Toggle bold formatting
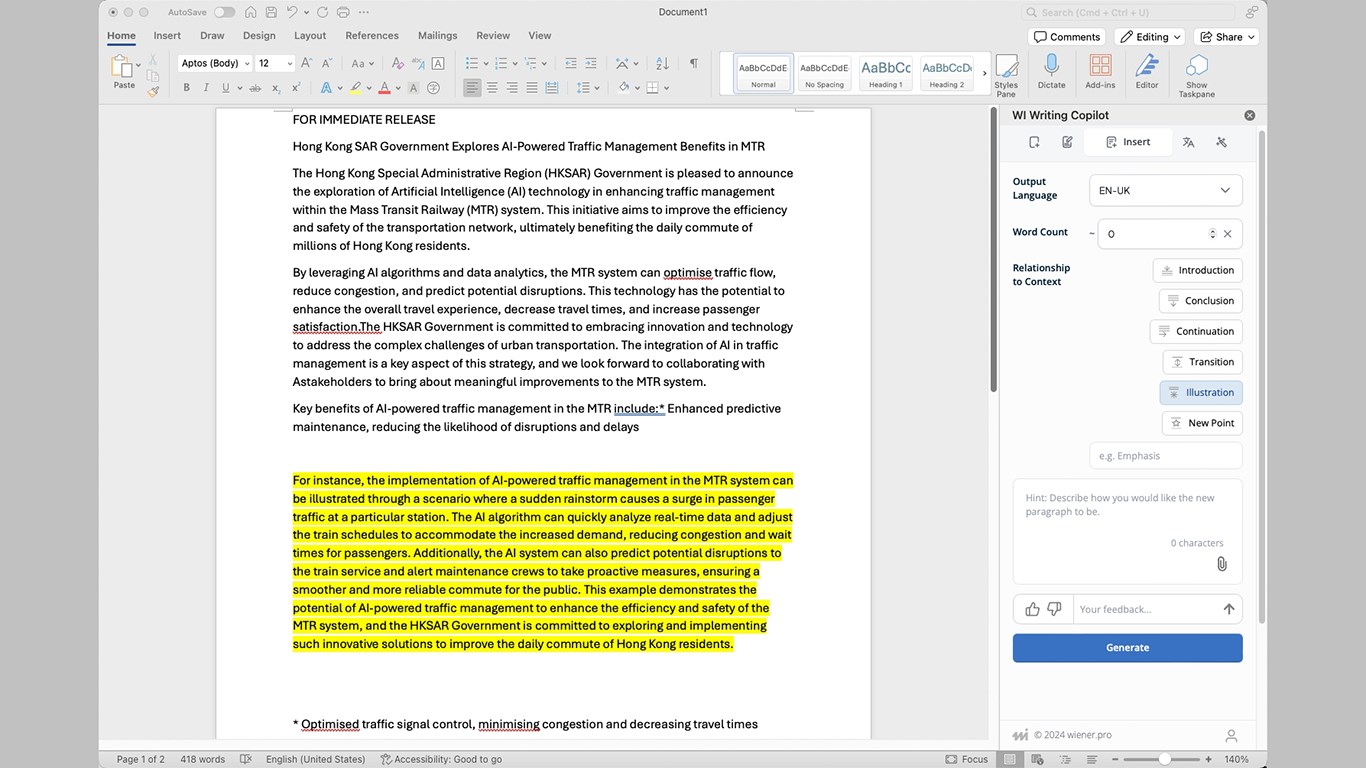This screenshot has width=1366, height=768. 186,88
